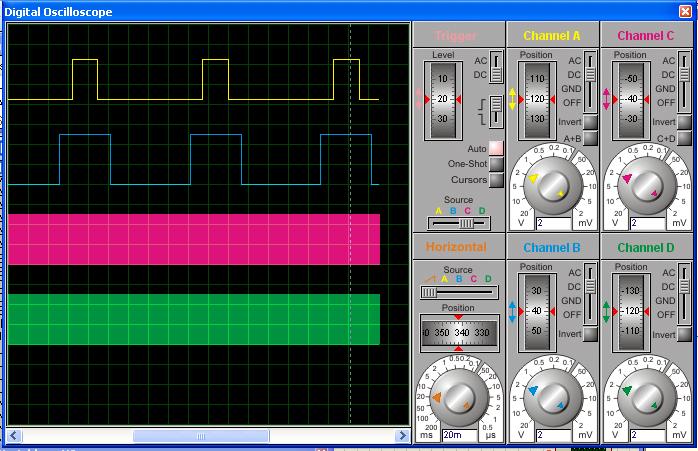Click the Channel A panel header
The width and height of the screenshot is (698, 451).
pyautogui.click(x=553, y=35)
